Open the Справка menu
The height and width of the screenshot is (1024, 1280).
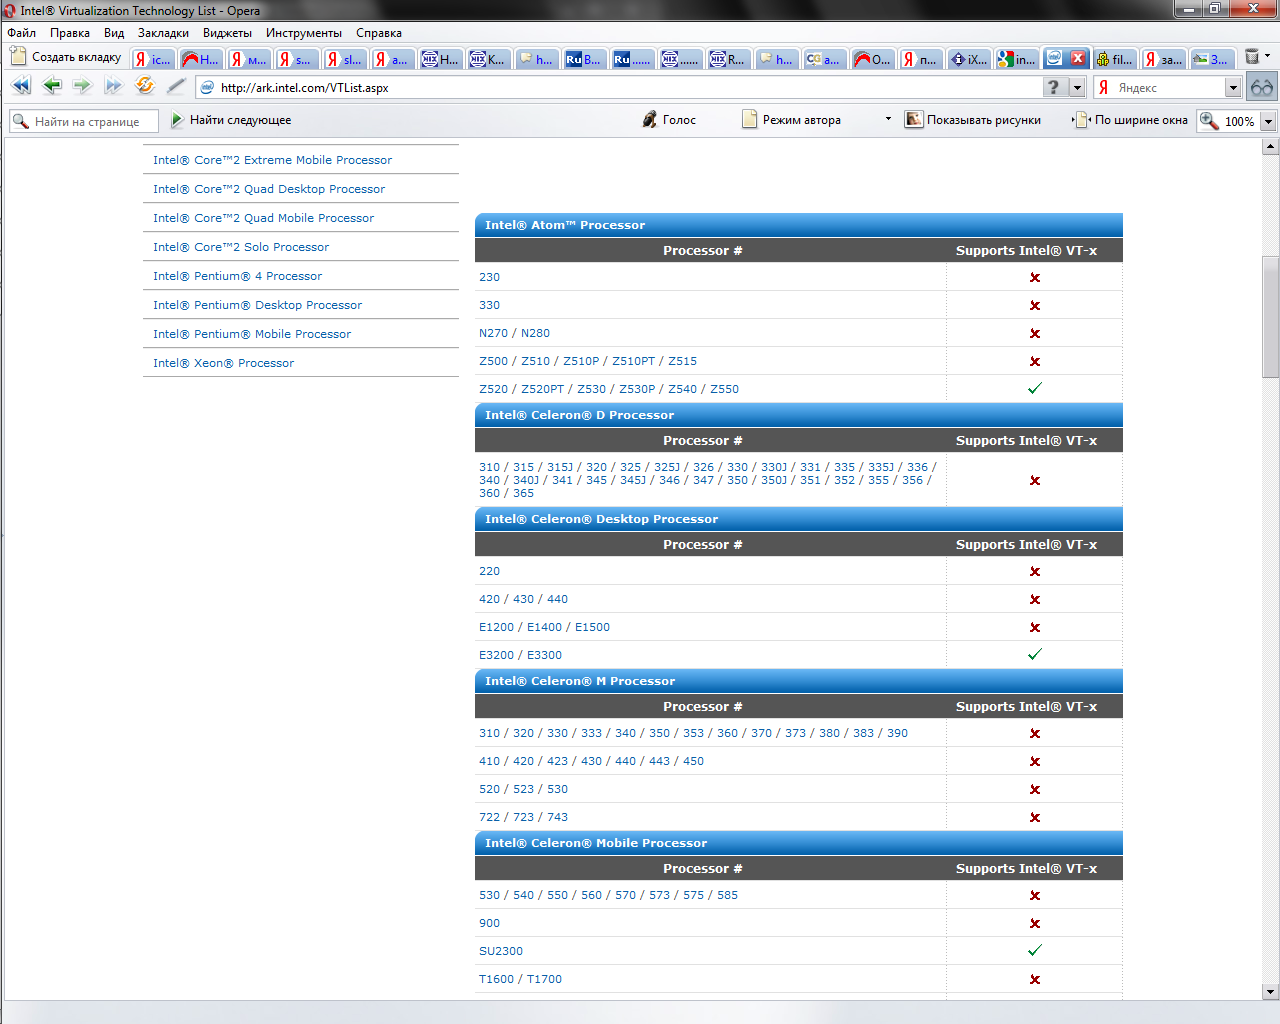379,33
